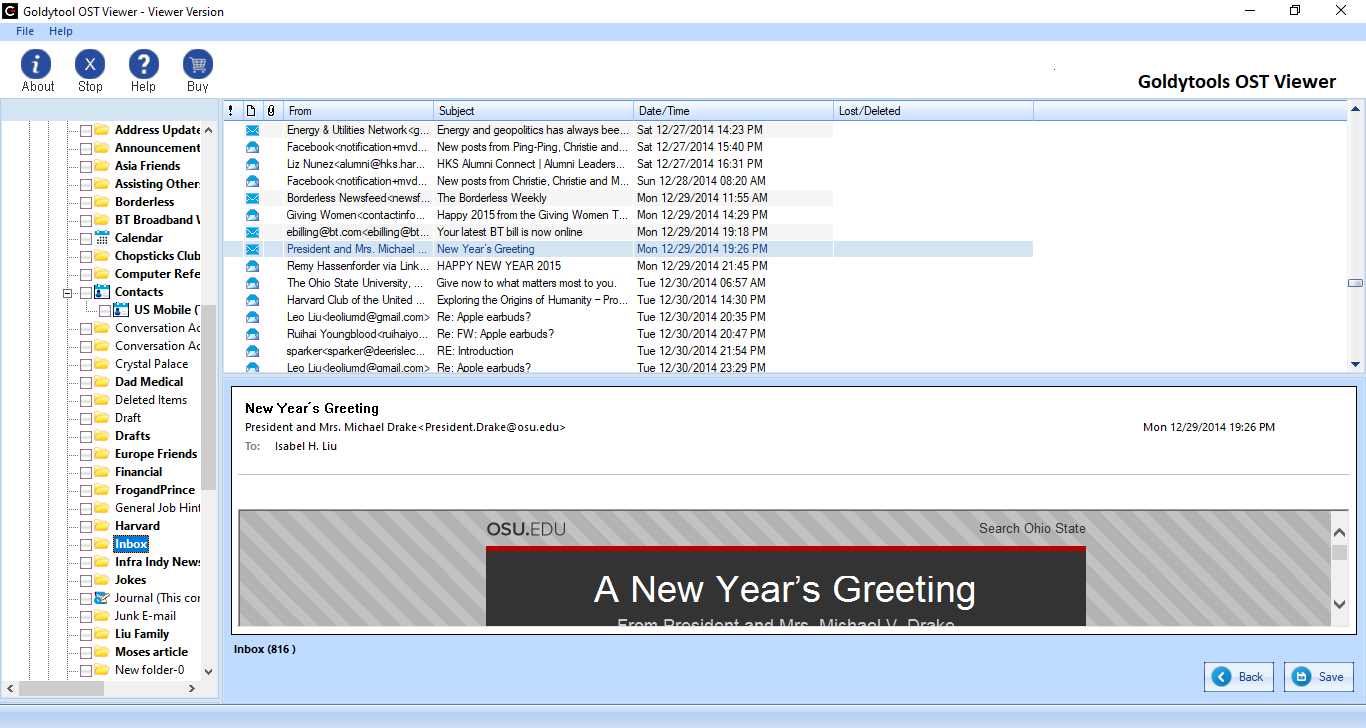
Task: Click envelope icon of Remy Hassenforder email
Action: [252, 266]
